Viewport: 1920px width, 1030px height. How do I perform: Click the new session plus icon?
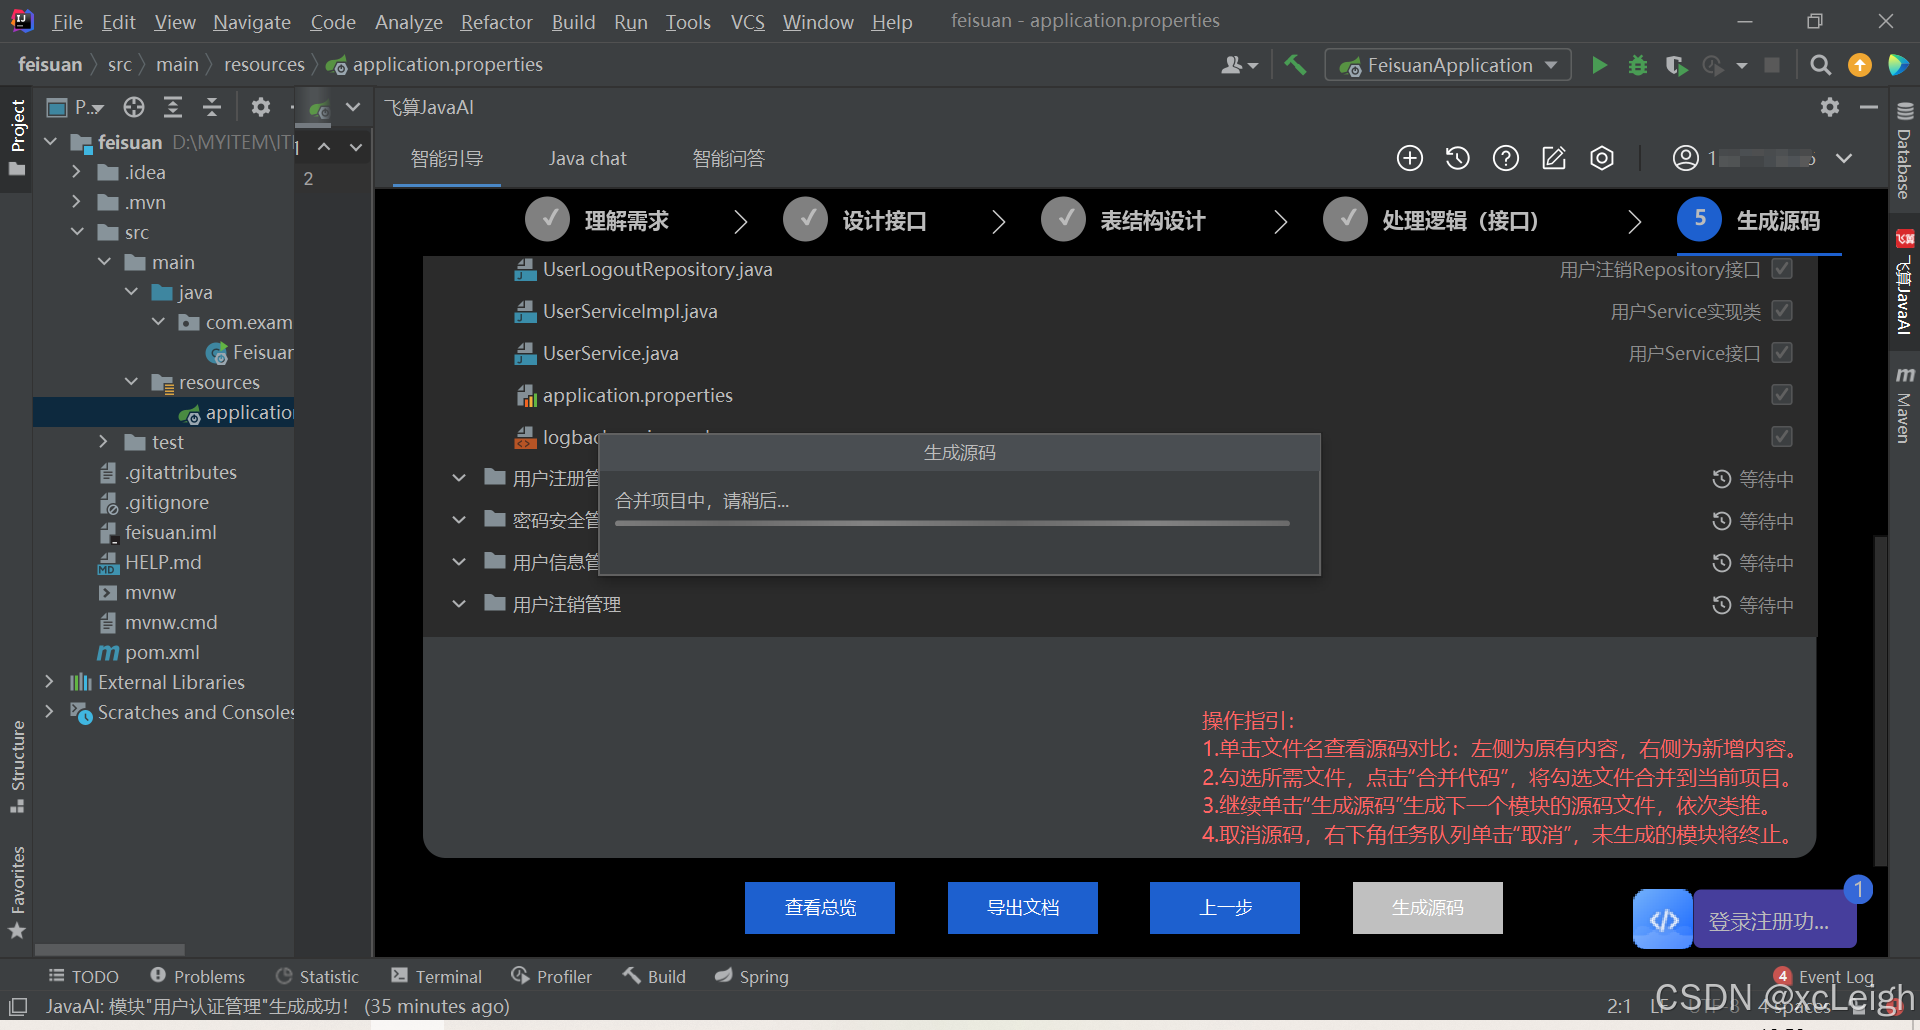(x=1409, y=158)
